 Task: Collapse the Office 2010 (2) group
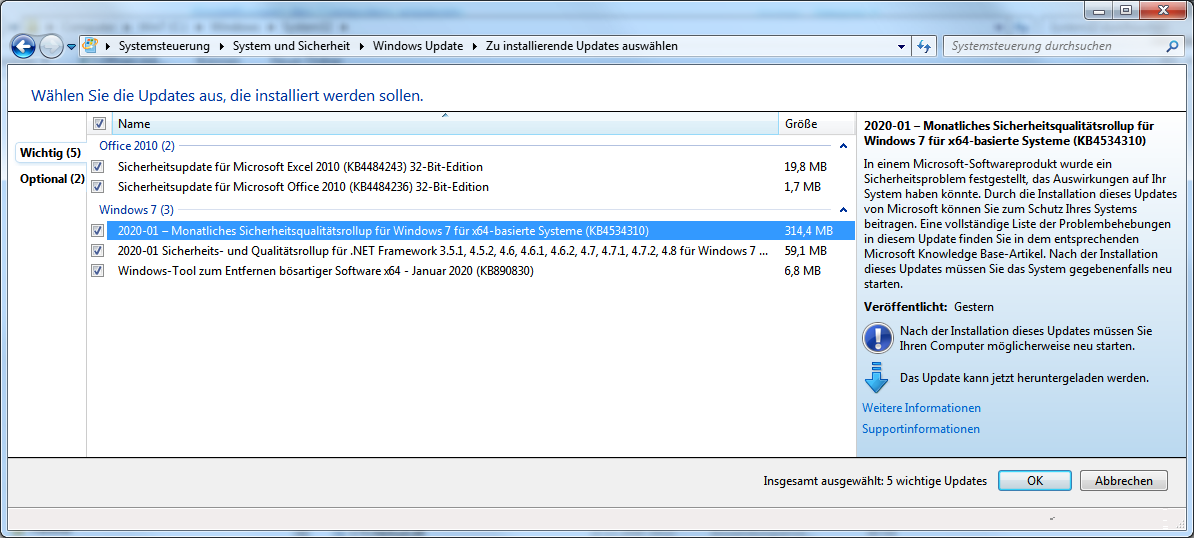(x=842, y=145)
